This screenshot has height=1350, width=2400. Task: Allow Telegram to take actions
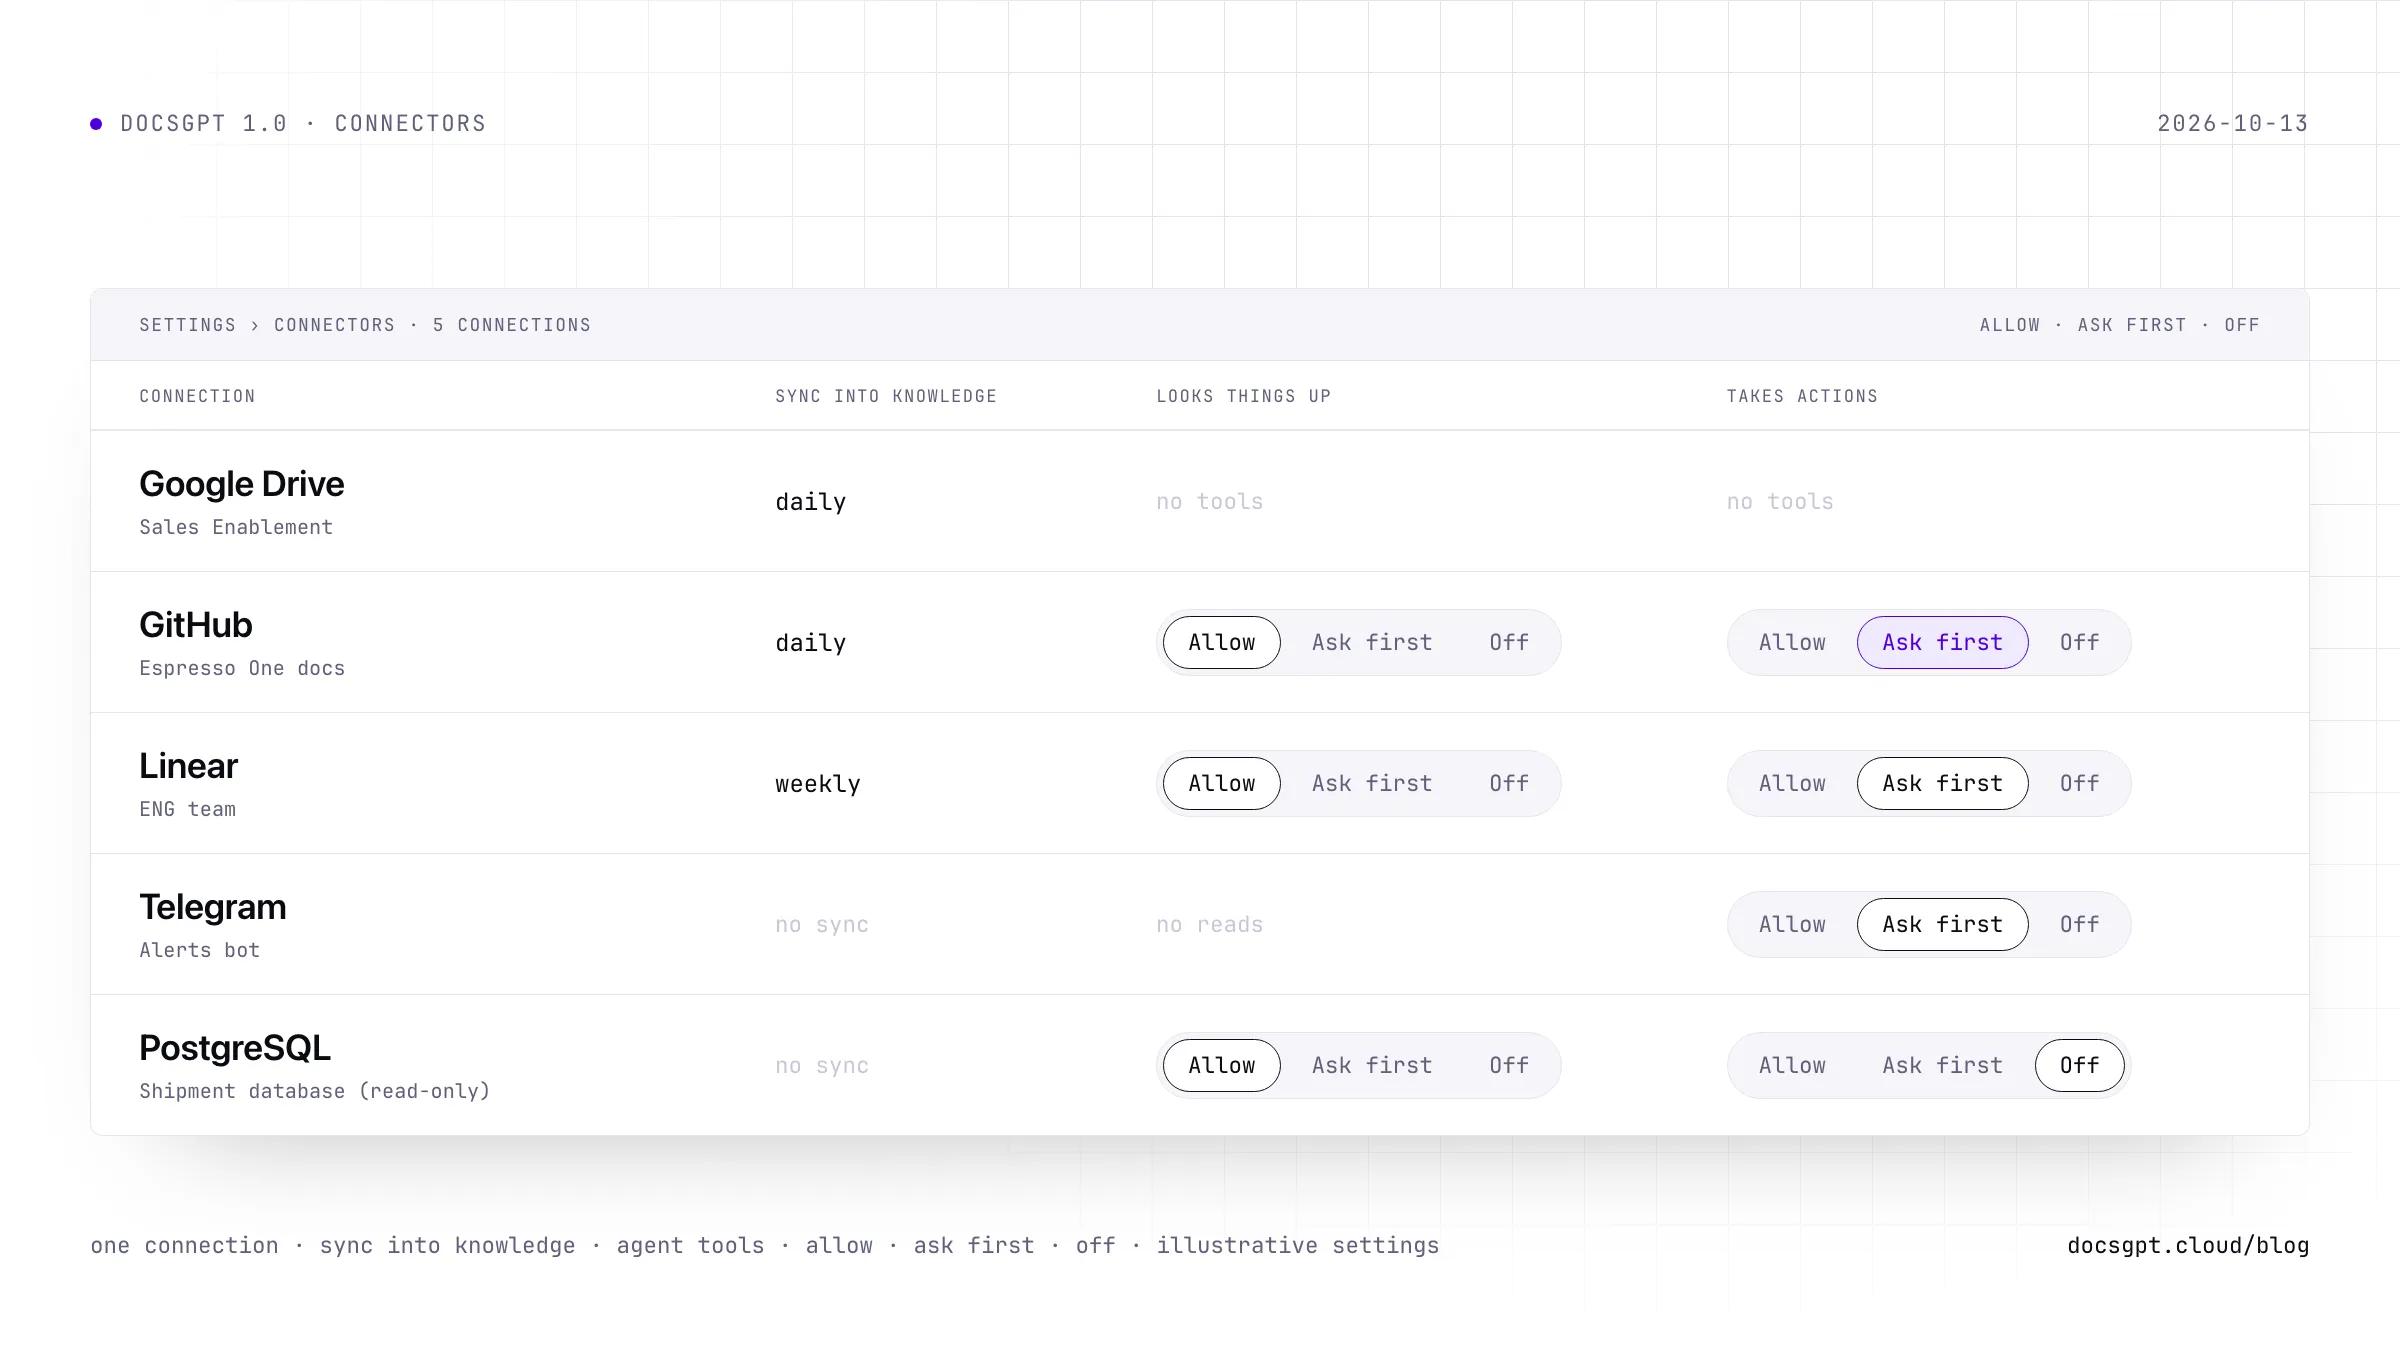(x=1792, y=924)
